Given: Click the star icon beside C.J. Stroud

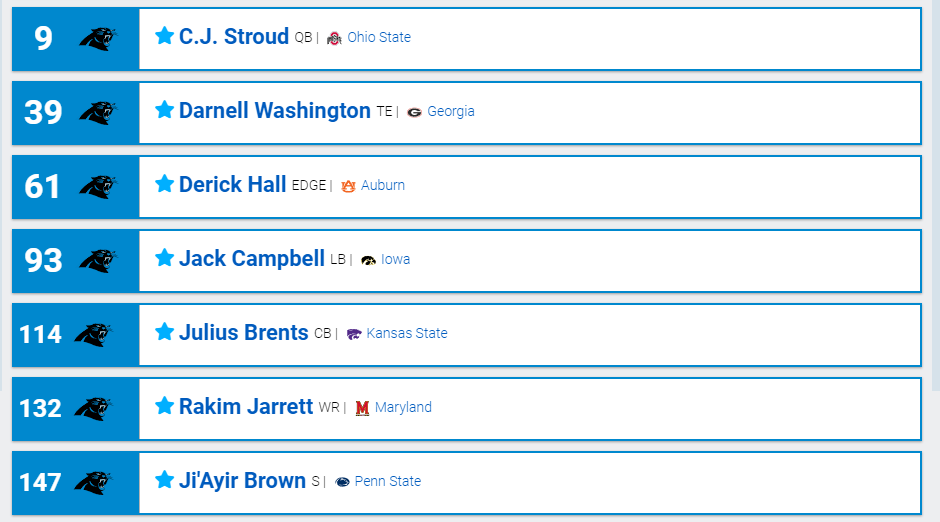Looking at the screenshot, I should (165, 36).
